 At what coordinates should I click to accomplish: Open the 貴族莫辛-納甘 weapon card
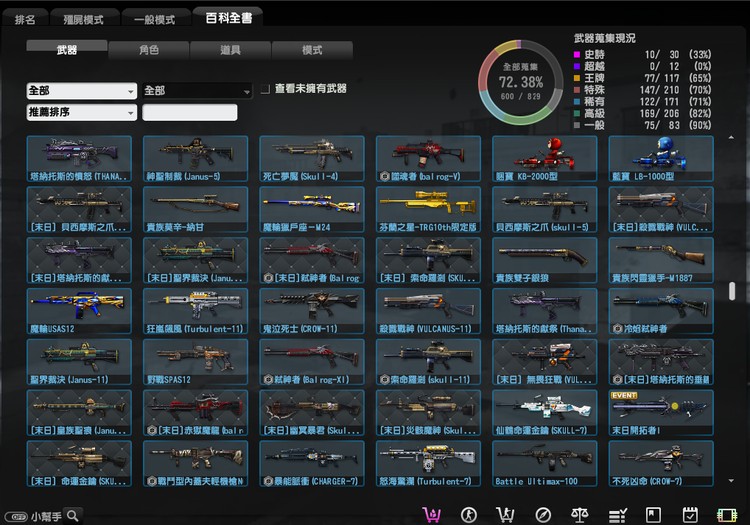196,209
